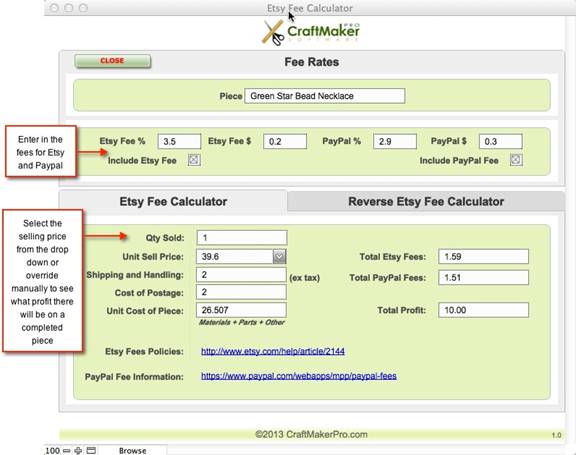576x455 pixels.
Task: Click the green CLOSE button
Action: tap(112, 61)
